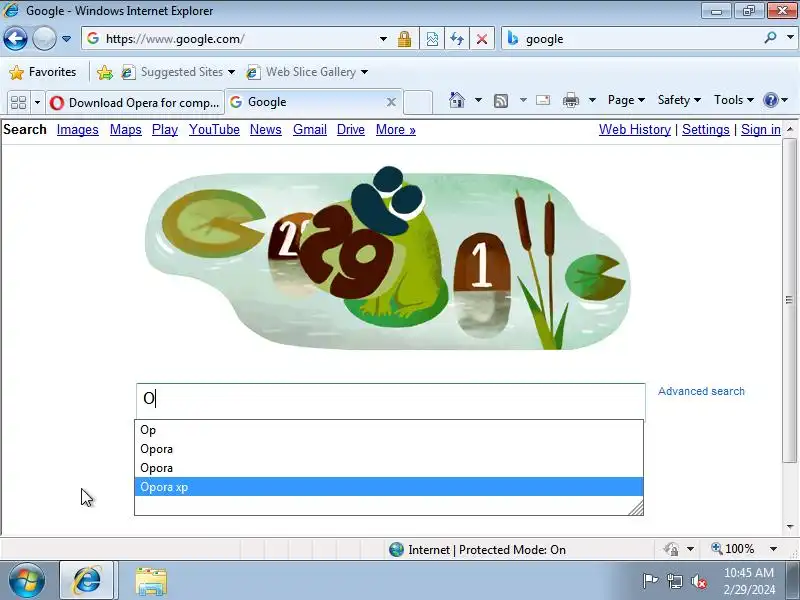Open Suggested Sites dropdown
The height and width of the screenshot is (600, 800).
point(178,72)
